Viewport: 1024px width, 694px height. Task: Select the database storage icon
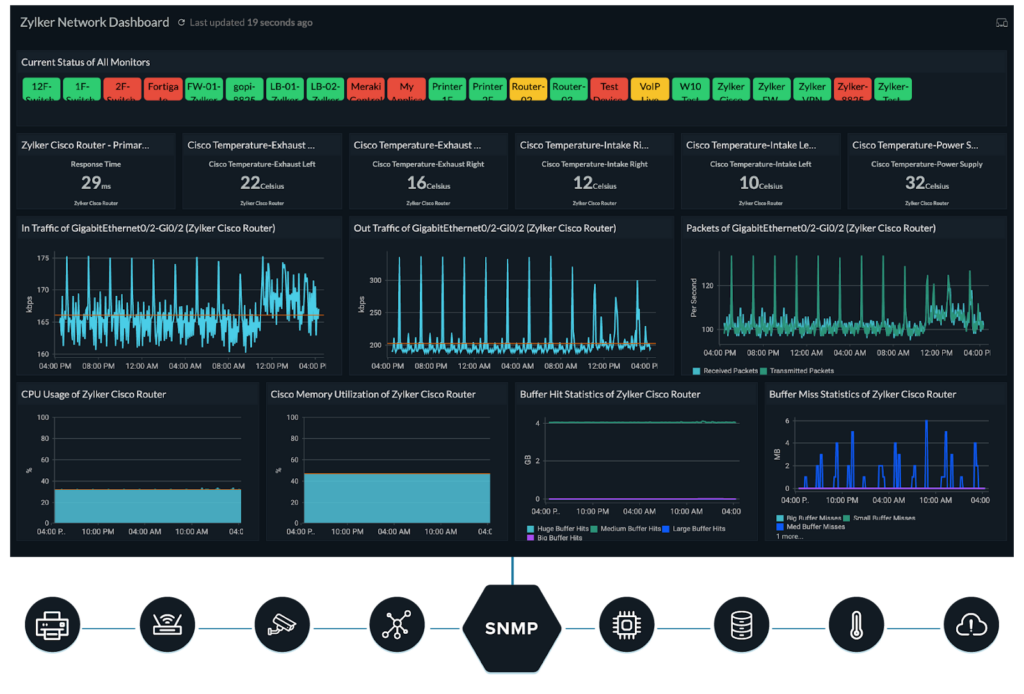741,627
